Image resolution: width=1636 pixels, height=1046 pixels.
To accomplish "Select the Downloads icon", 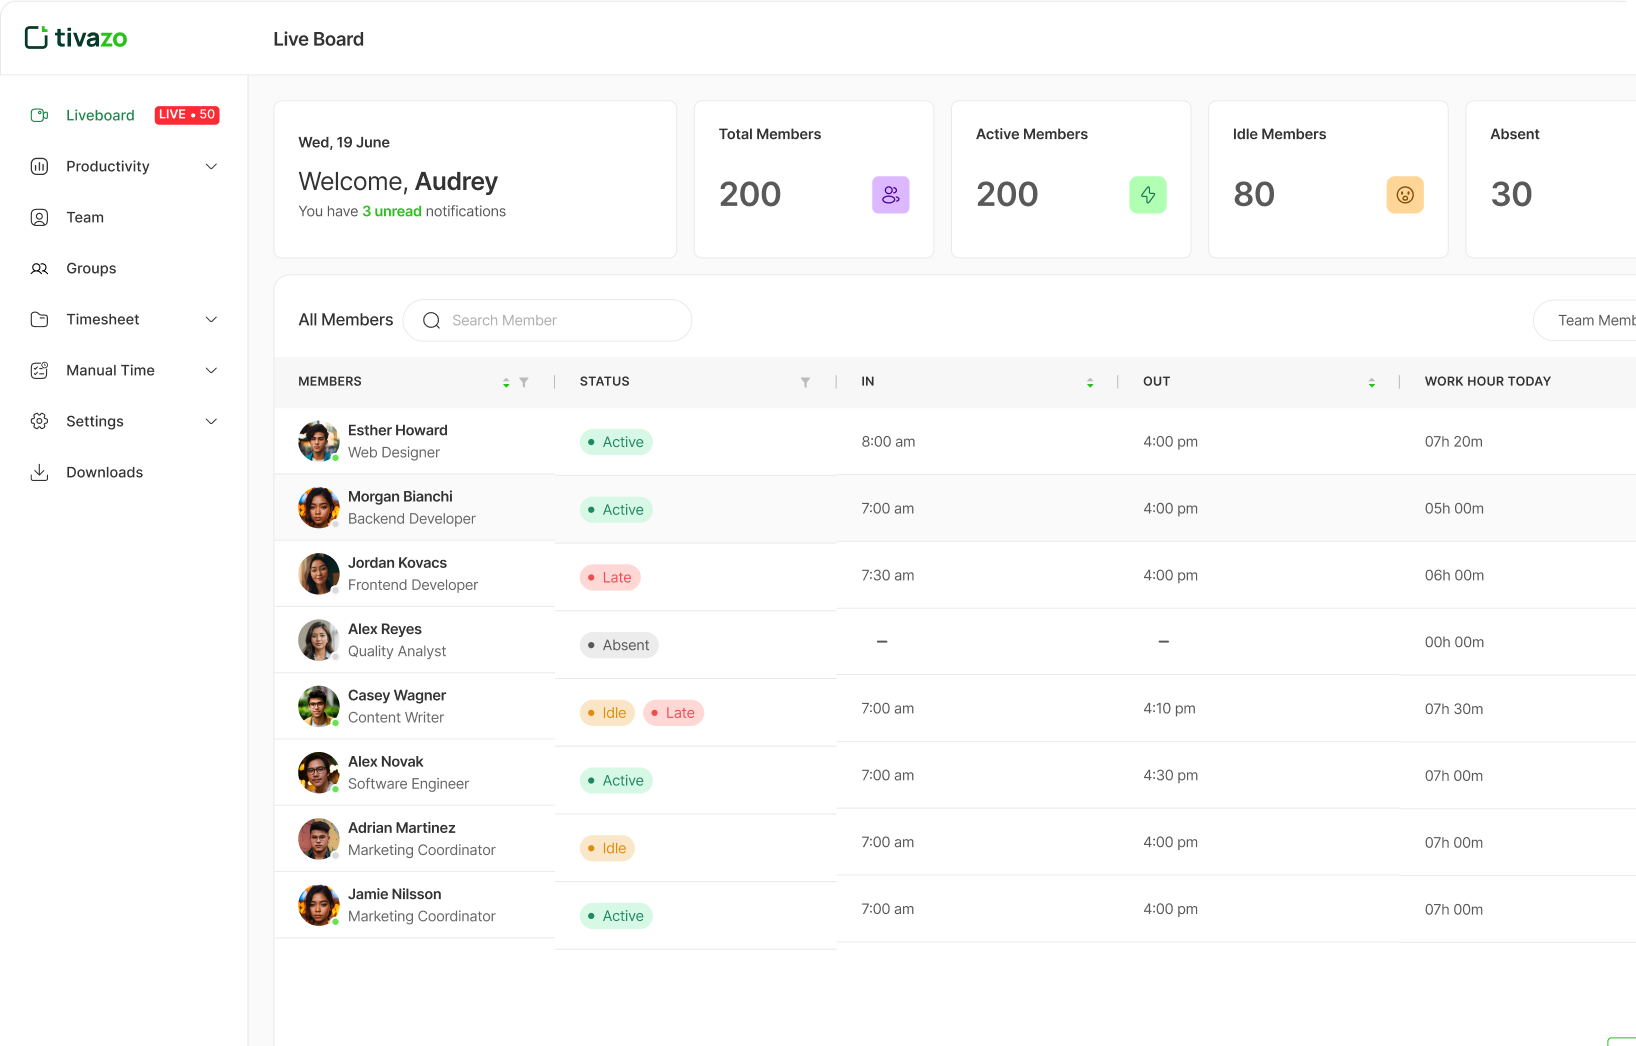I will (x=39, y=471).
